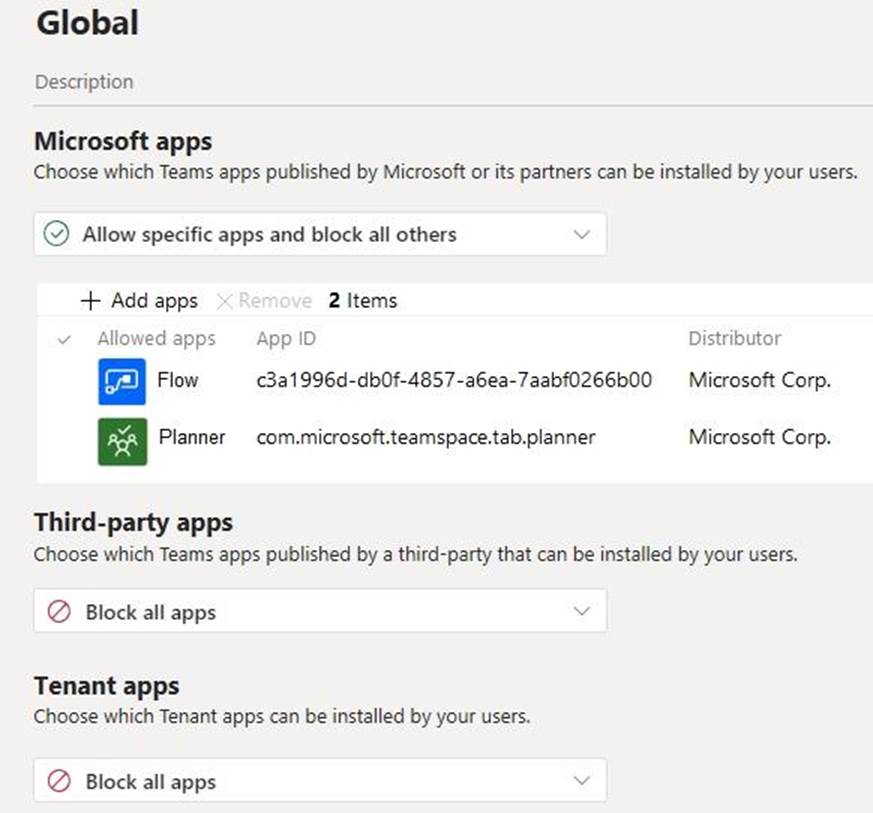Sort by the Allowed apps column header
This screenshot has height=813, width=873.
coord(156,339)
